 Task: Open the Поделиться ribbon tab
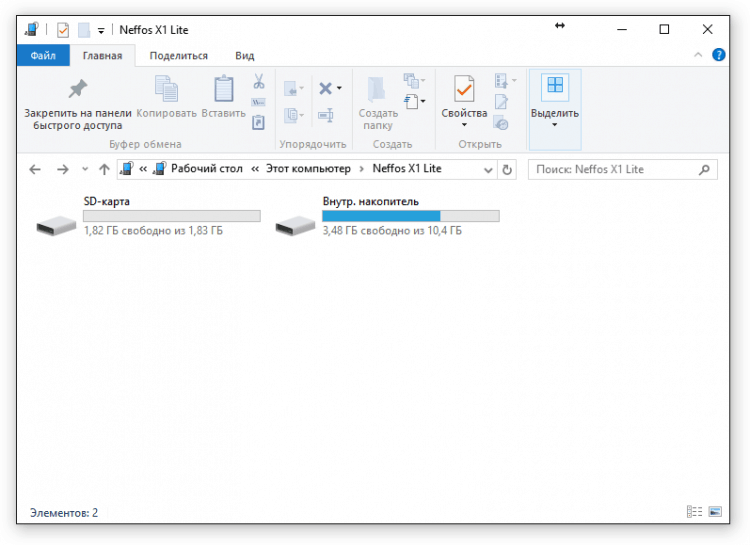click(178, 56)
